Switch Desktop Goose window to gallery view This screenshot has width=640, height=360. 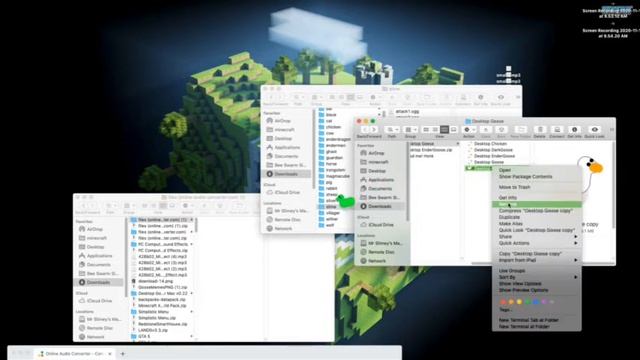(x=453, y=130)
